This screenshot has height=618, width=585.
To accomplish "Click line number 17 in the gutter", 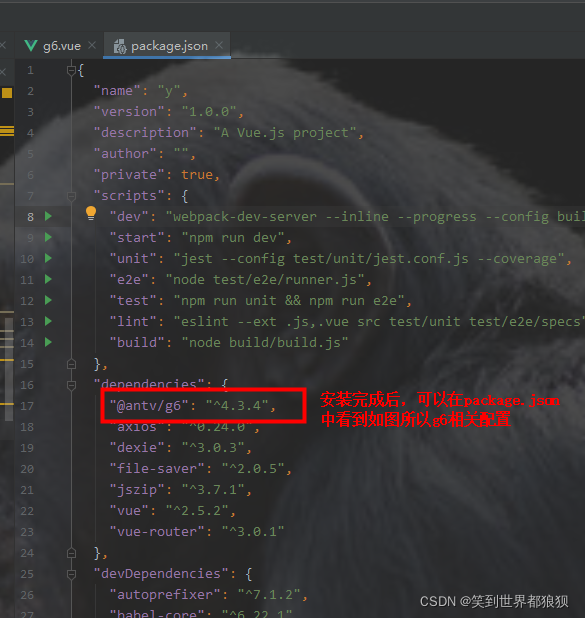I will point(27,406).
